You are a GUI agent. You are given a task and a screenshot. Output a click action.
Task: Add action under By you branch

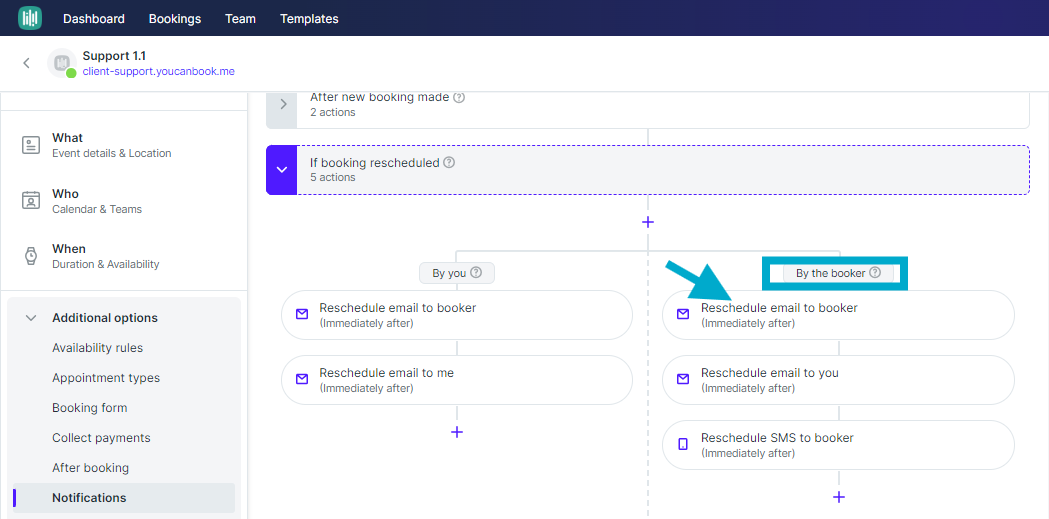[457, 432]
